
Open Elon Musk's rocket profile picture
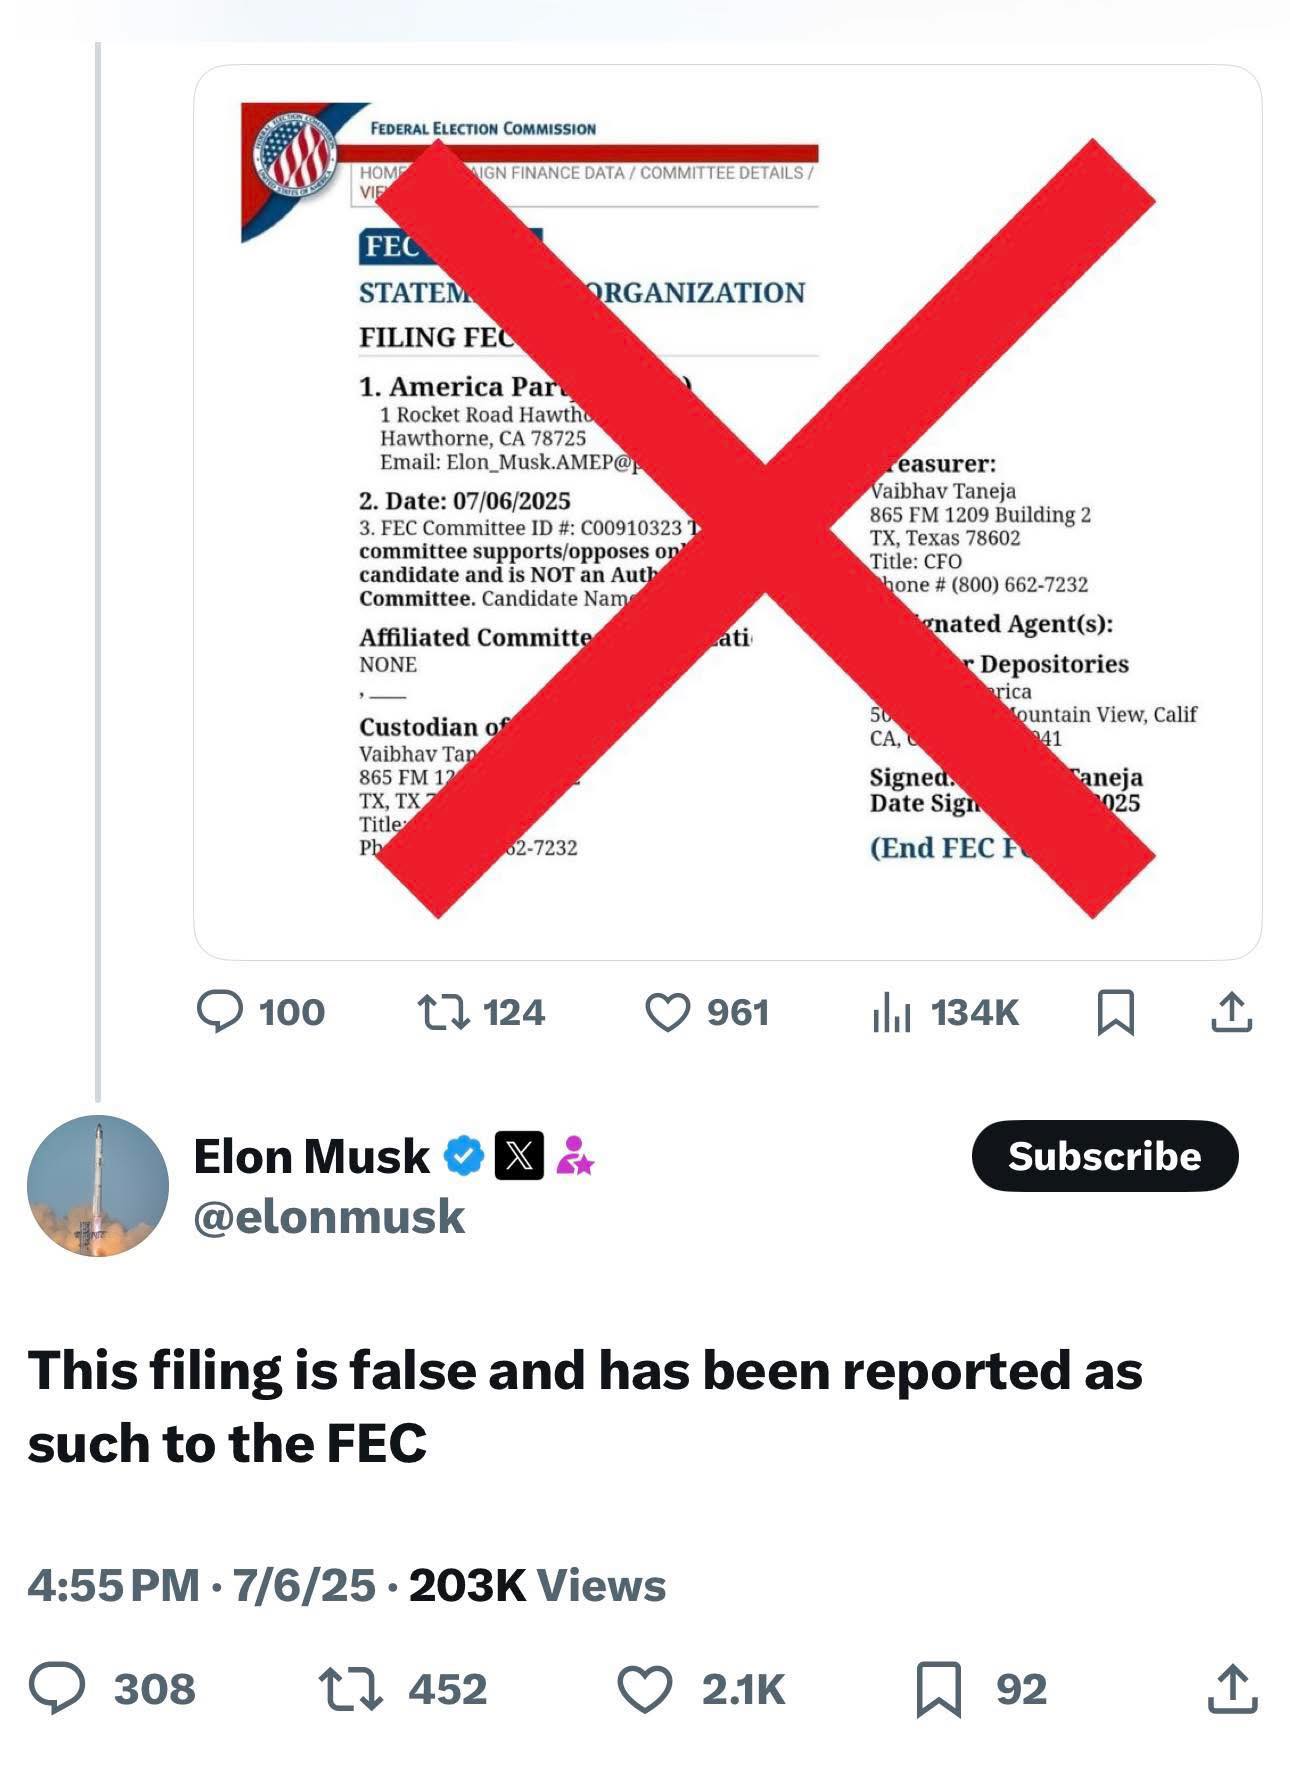[98, 1186]
